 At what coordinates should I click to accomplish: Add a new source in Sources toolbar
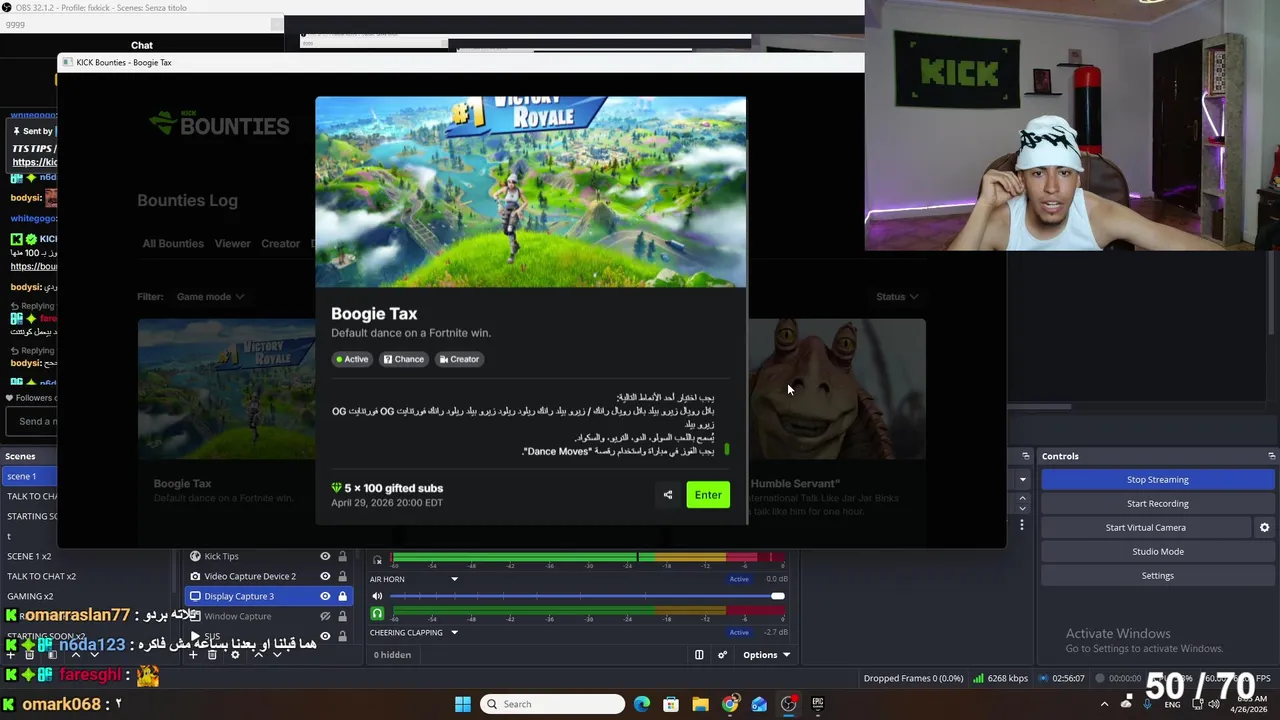[193, 655]
